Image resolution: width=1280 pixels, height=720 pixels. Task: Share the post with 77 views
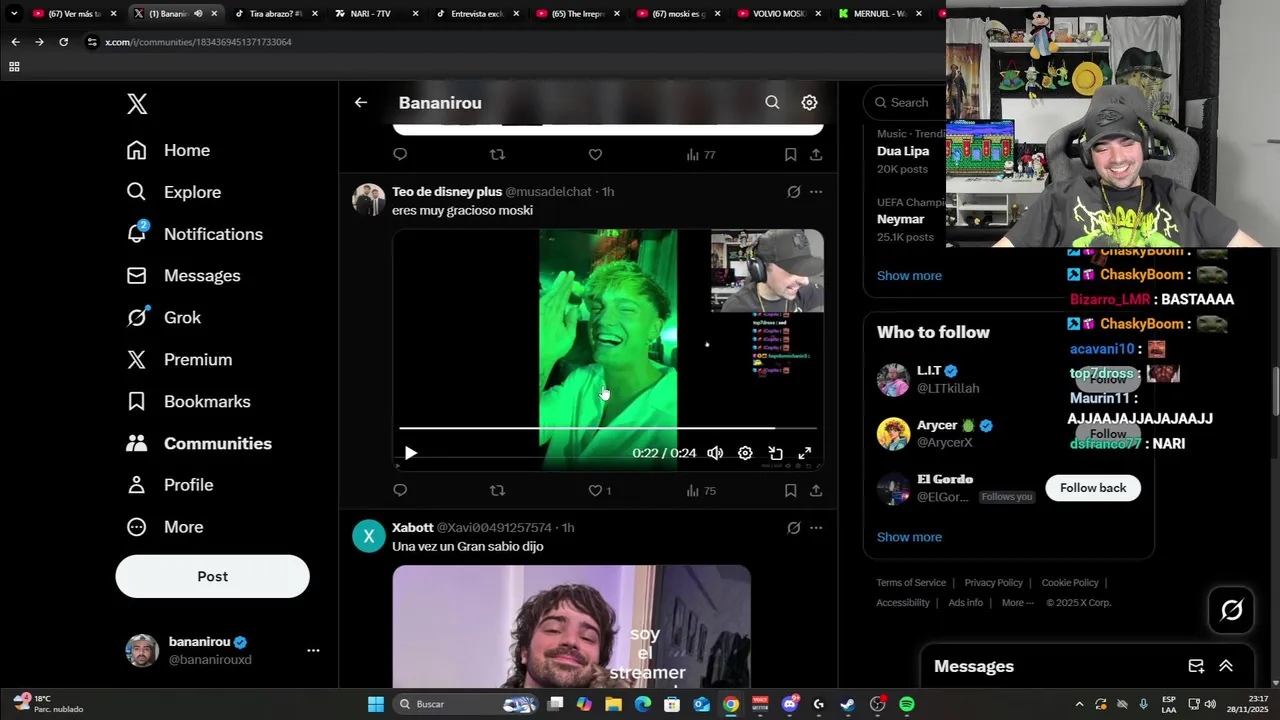pos(816,154)
